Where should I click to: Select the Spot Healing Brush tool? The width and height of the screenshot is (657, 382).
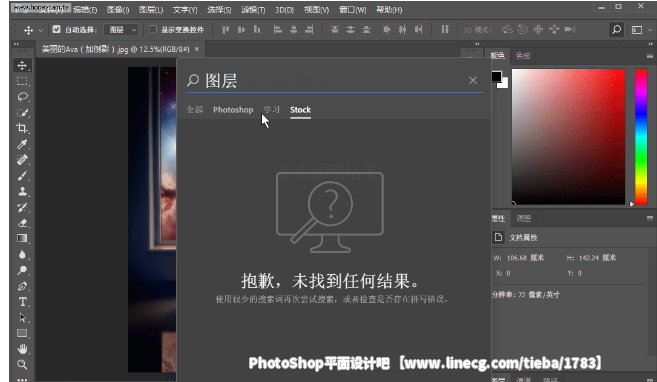(22, 160)
